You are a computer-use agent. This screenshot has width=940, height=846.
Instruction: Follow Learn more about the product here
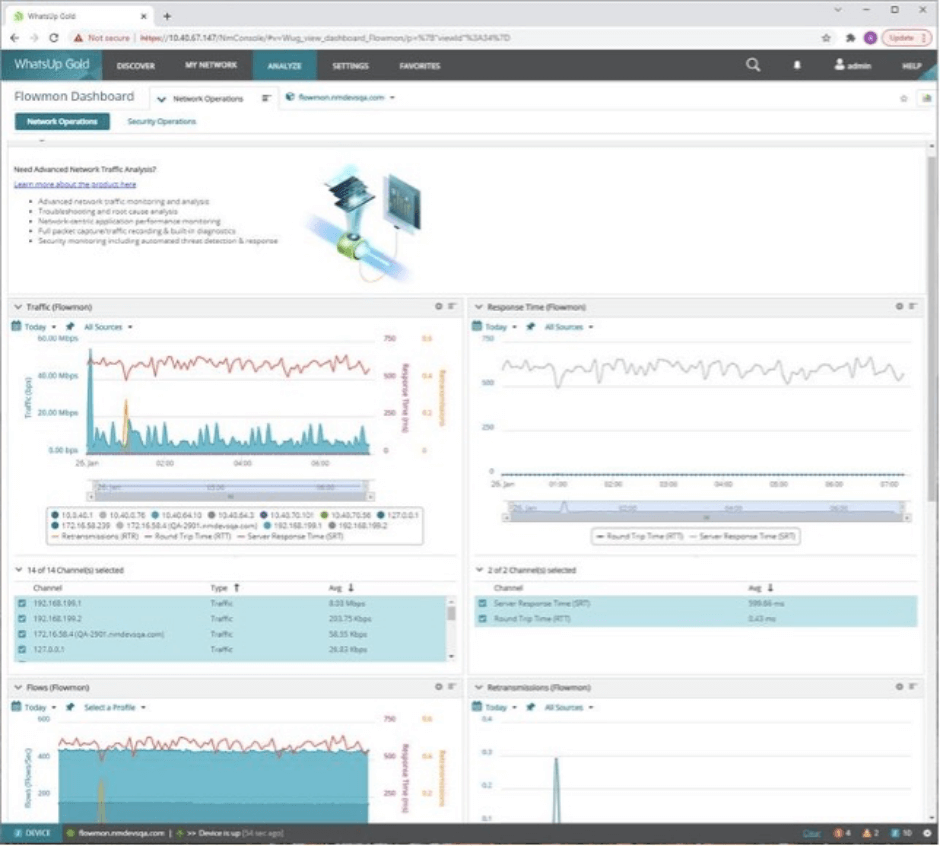75,184
